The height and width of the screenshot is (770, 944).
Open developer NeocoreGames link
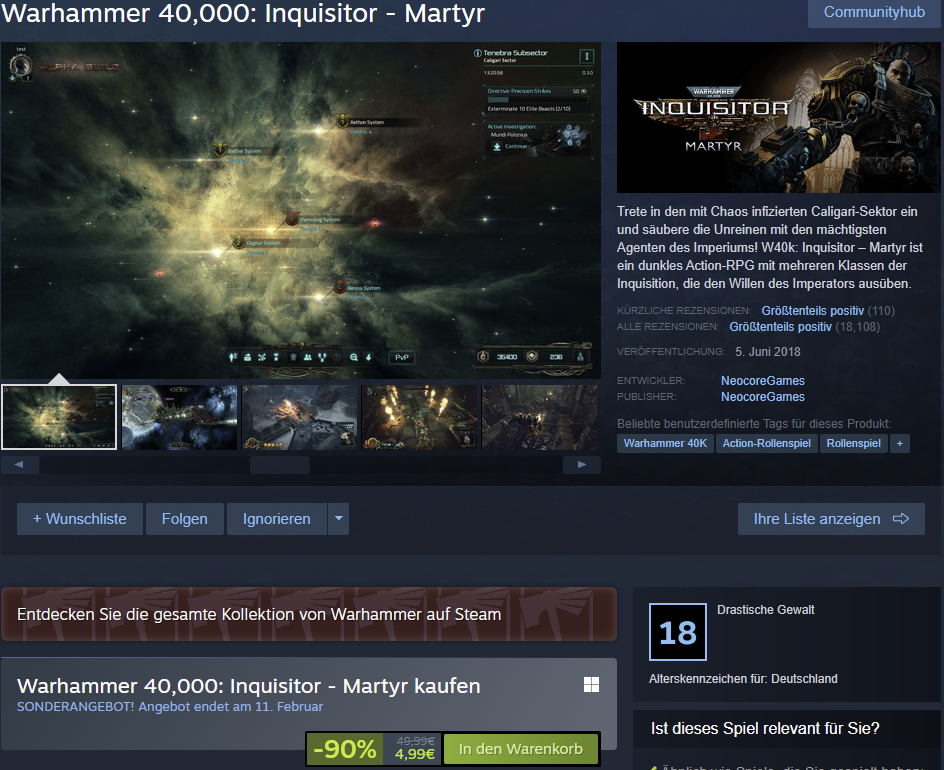(763, 380)
